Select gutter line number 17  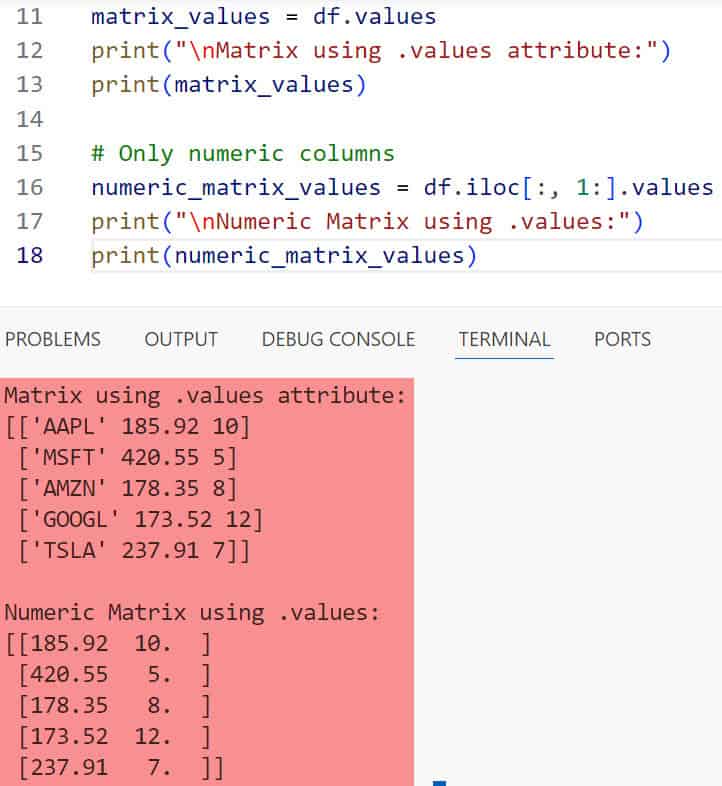tap(30, 221)
